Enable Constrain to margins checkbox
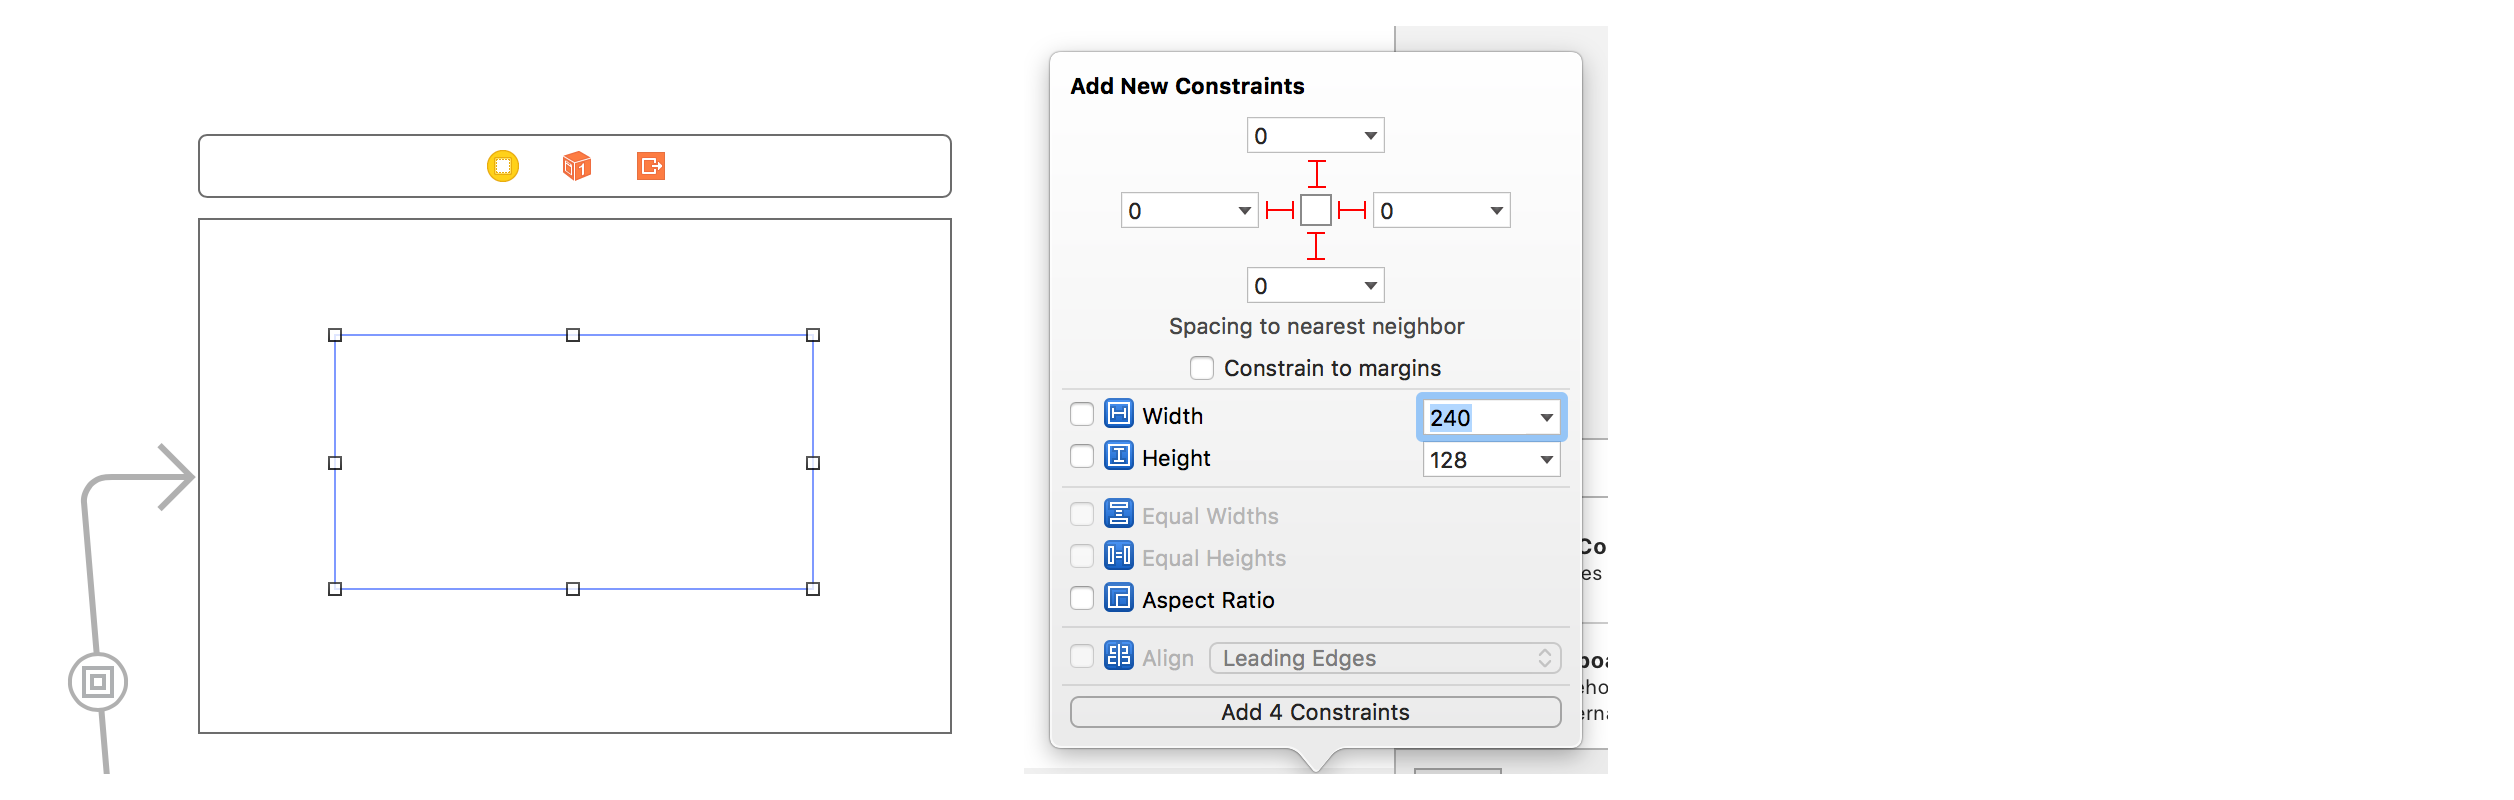The image size is (2514, 800). point(1202,368)
